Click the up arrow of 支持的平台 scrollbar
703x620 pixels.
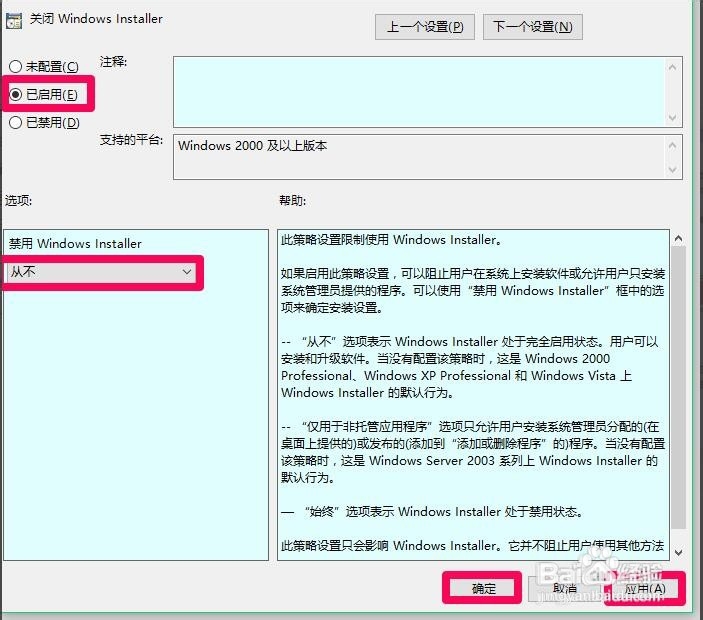[672, 145]
